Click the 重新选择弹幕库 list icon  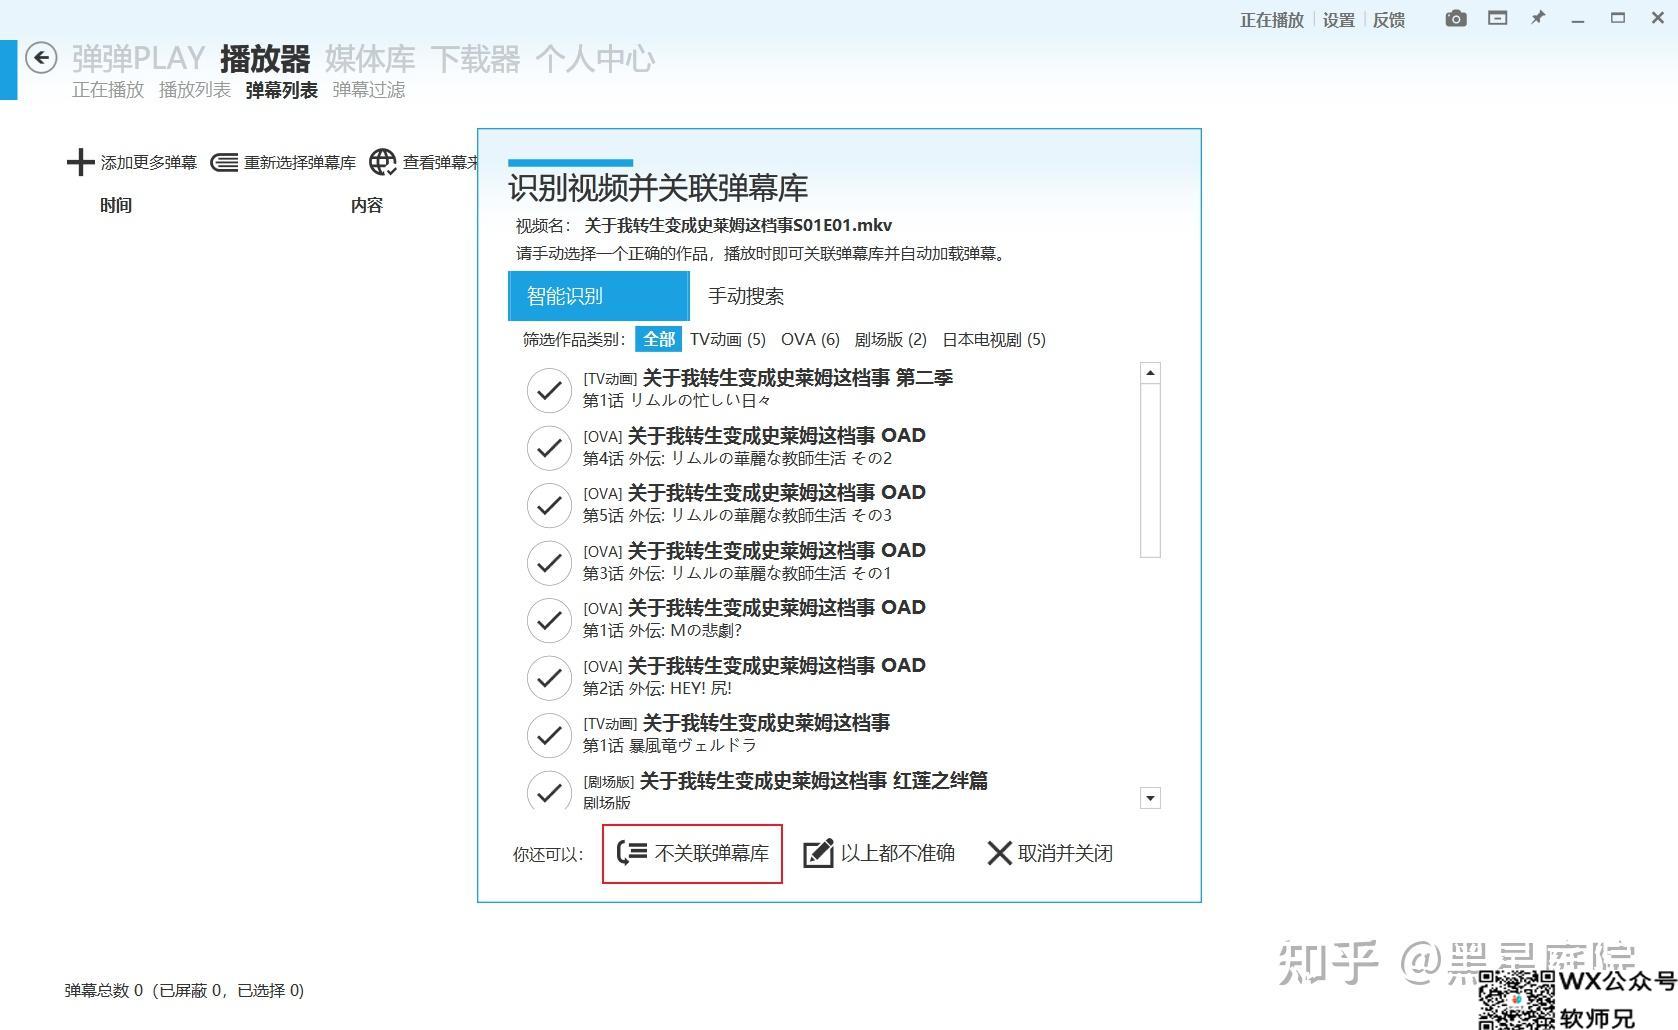coord(224,162)
